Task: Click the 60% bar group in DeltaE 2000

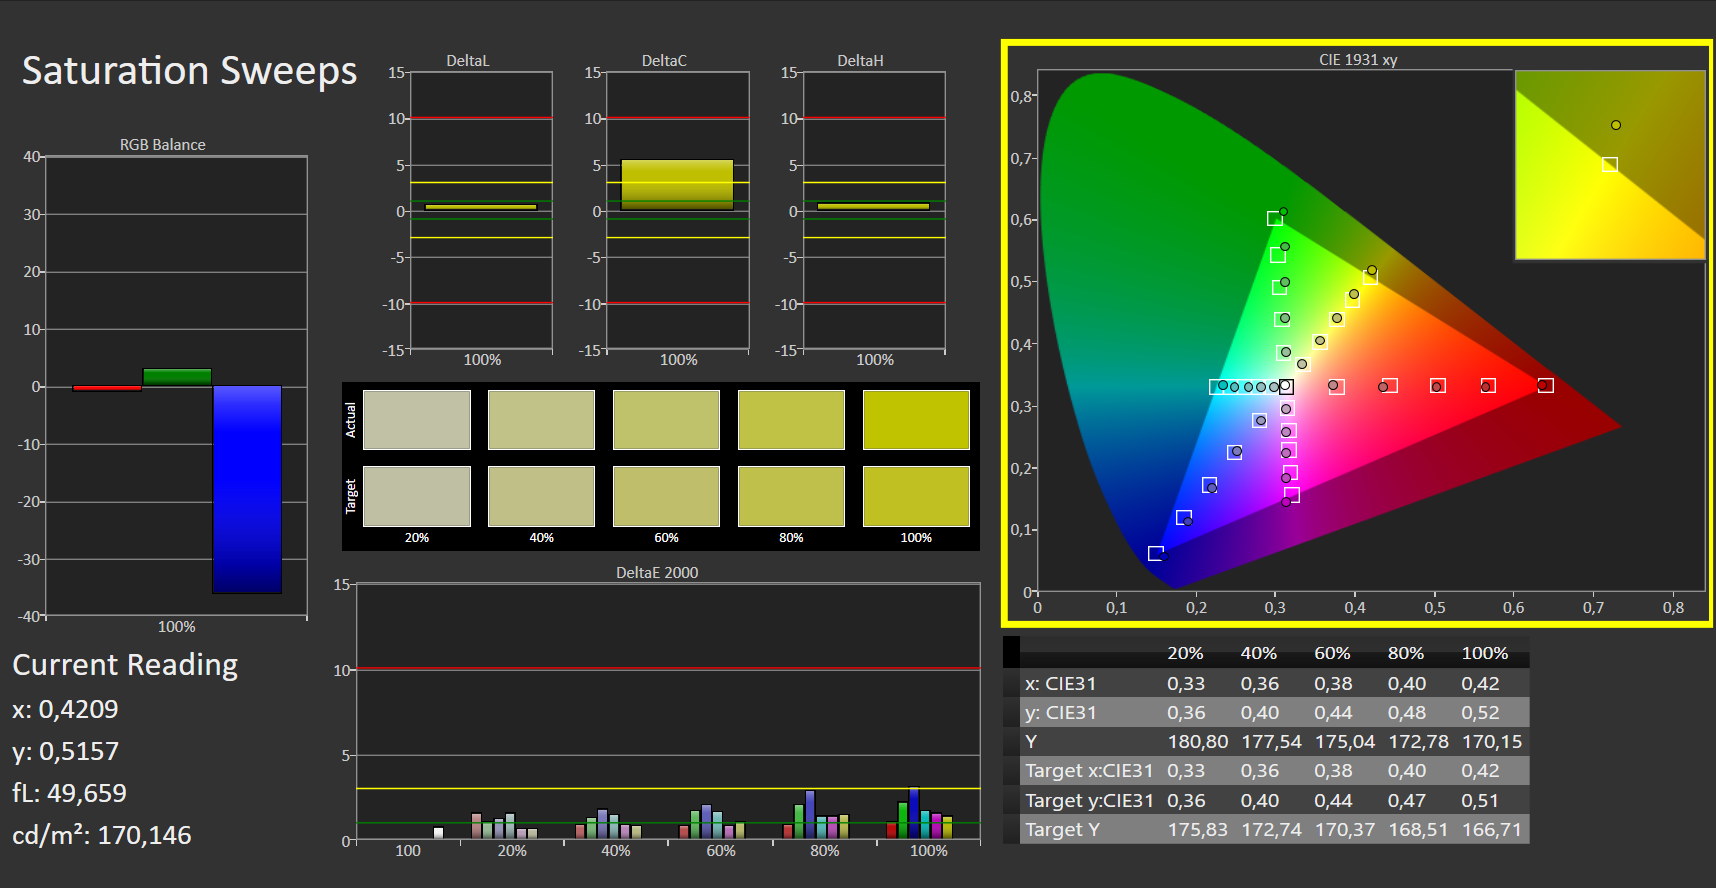Action: 712,821
